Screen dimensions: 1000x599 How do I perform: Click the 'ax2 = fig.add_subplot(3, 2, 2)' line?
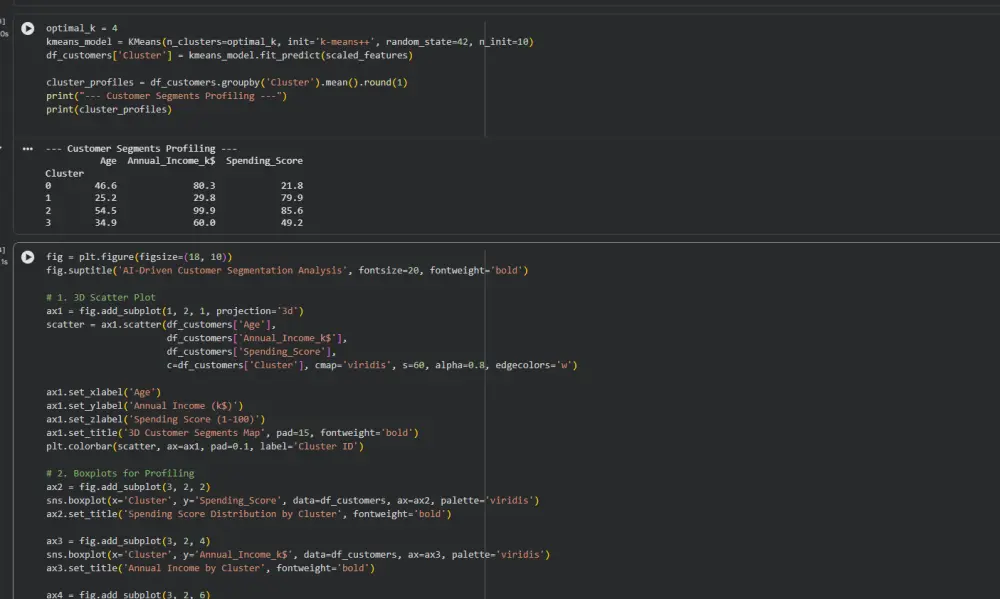click(128, 487)
